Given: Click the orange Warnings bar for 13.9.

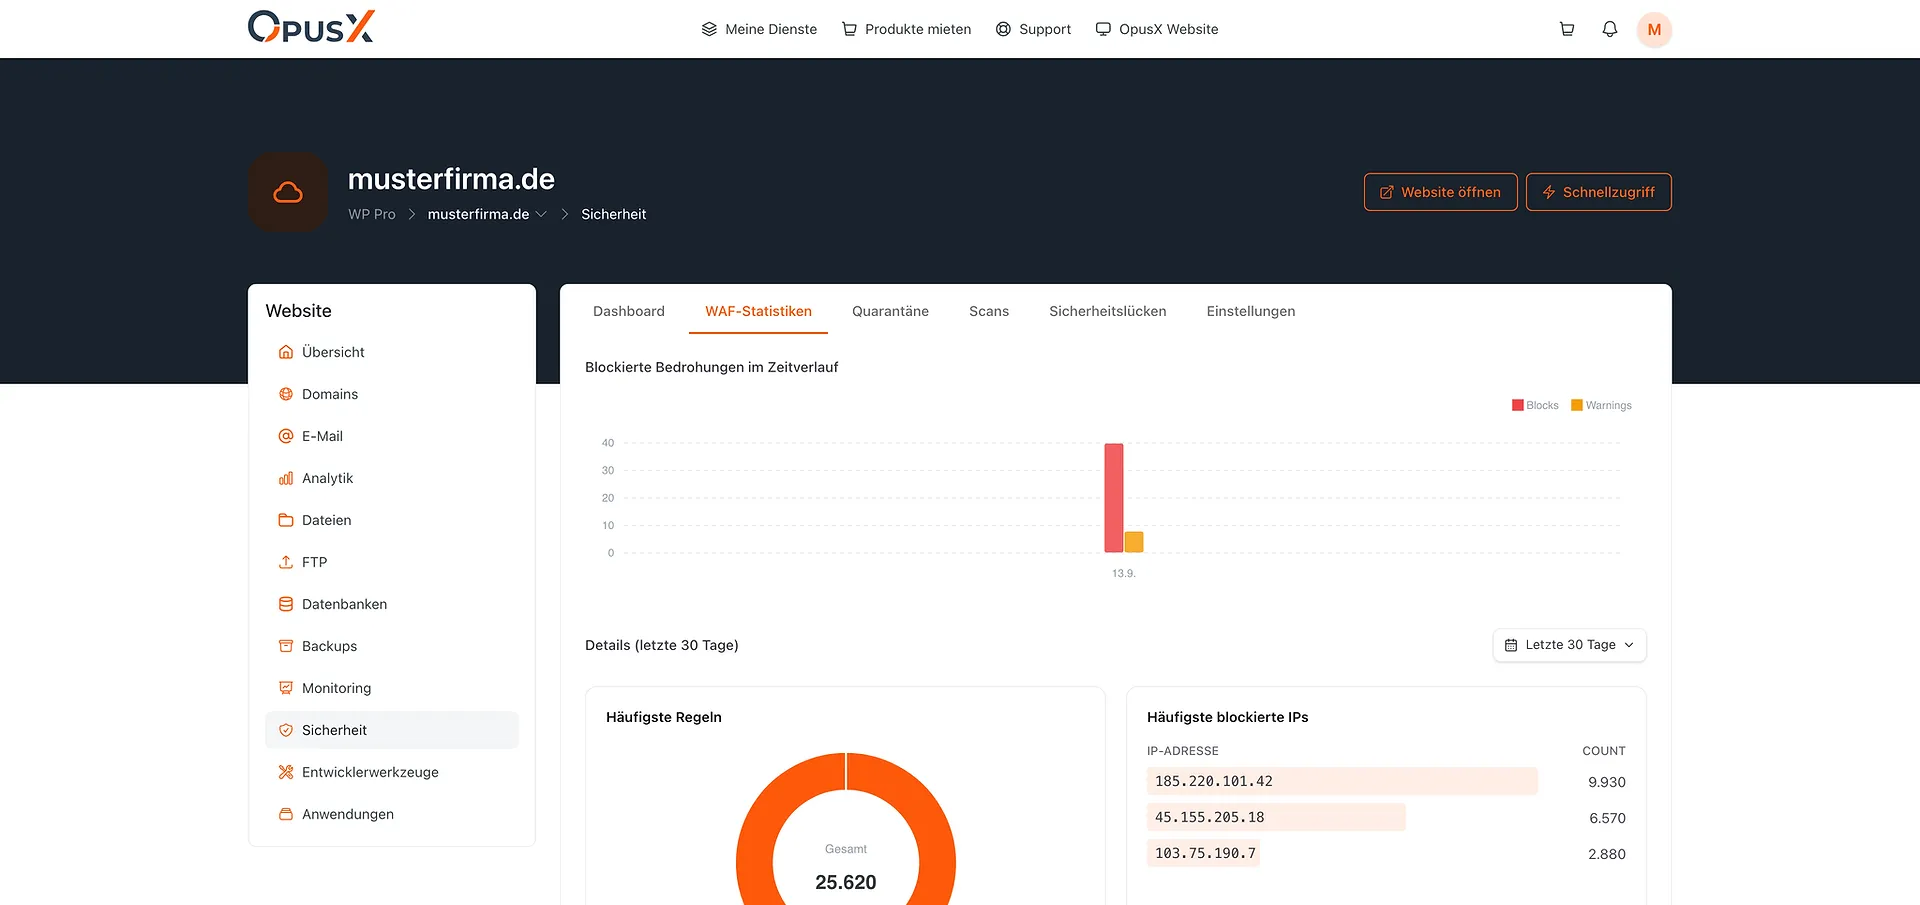Looking at the screenshot, I should point(1134,542).
